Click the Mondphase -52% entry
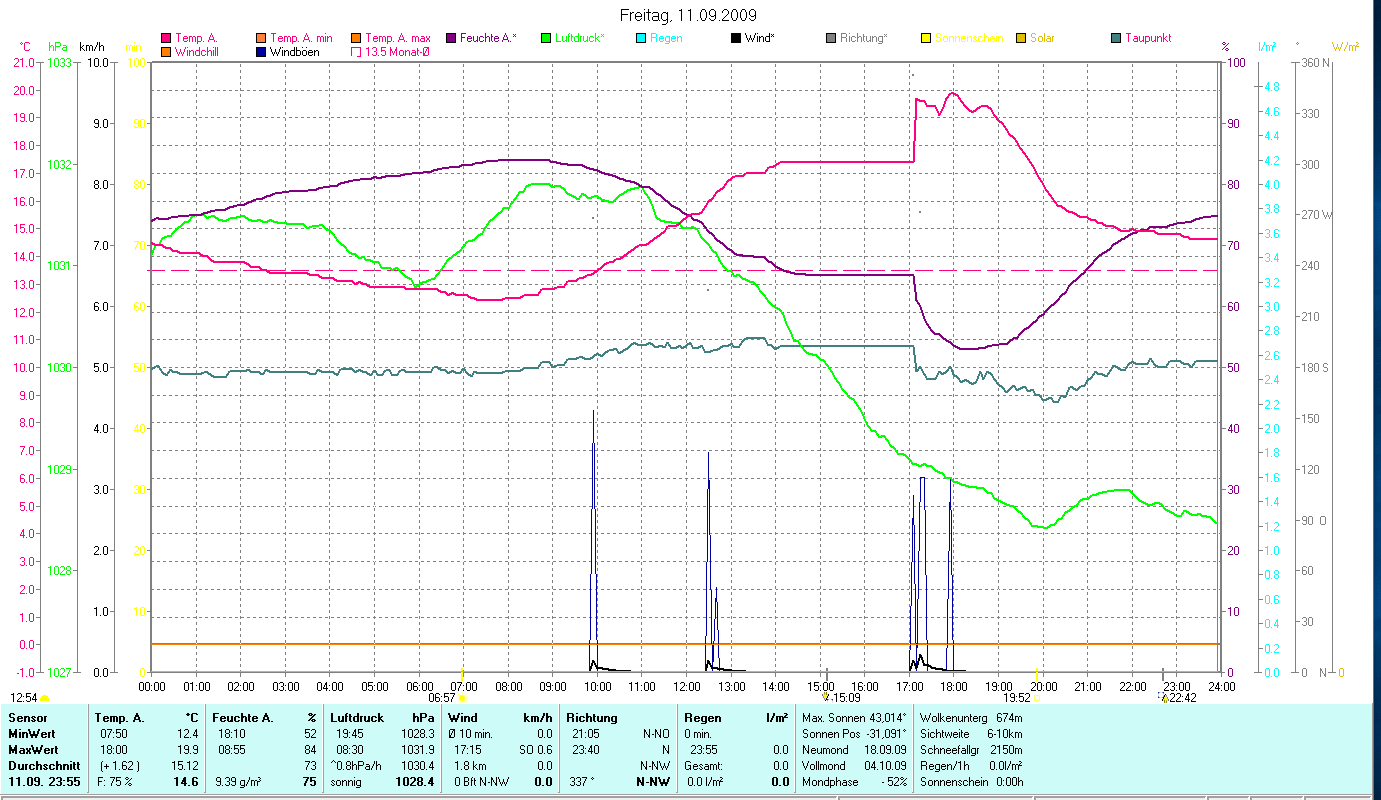1381x800 pixels. coord(854,782)
